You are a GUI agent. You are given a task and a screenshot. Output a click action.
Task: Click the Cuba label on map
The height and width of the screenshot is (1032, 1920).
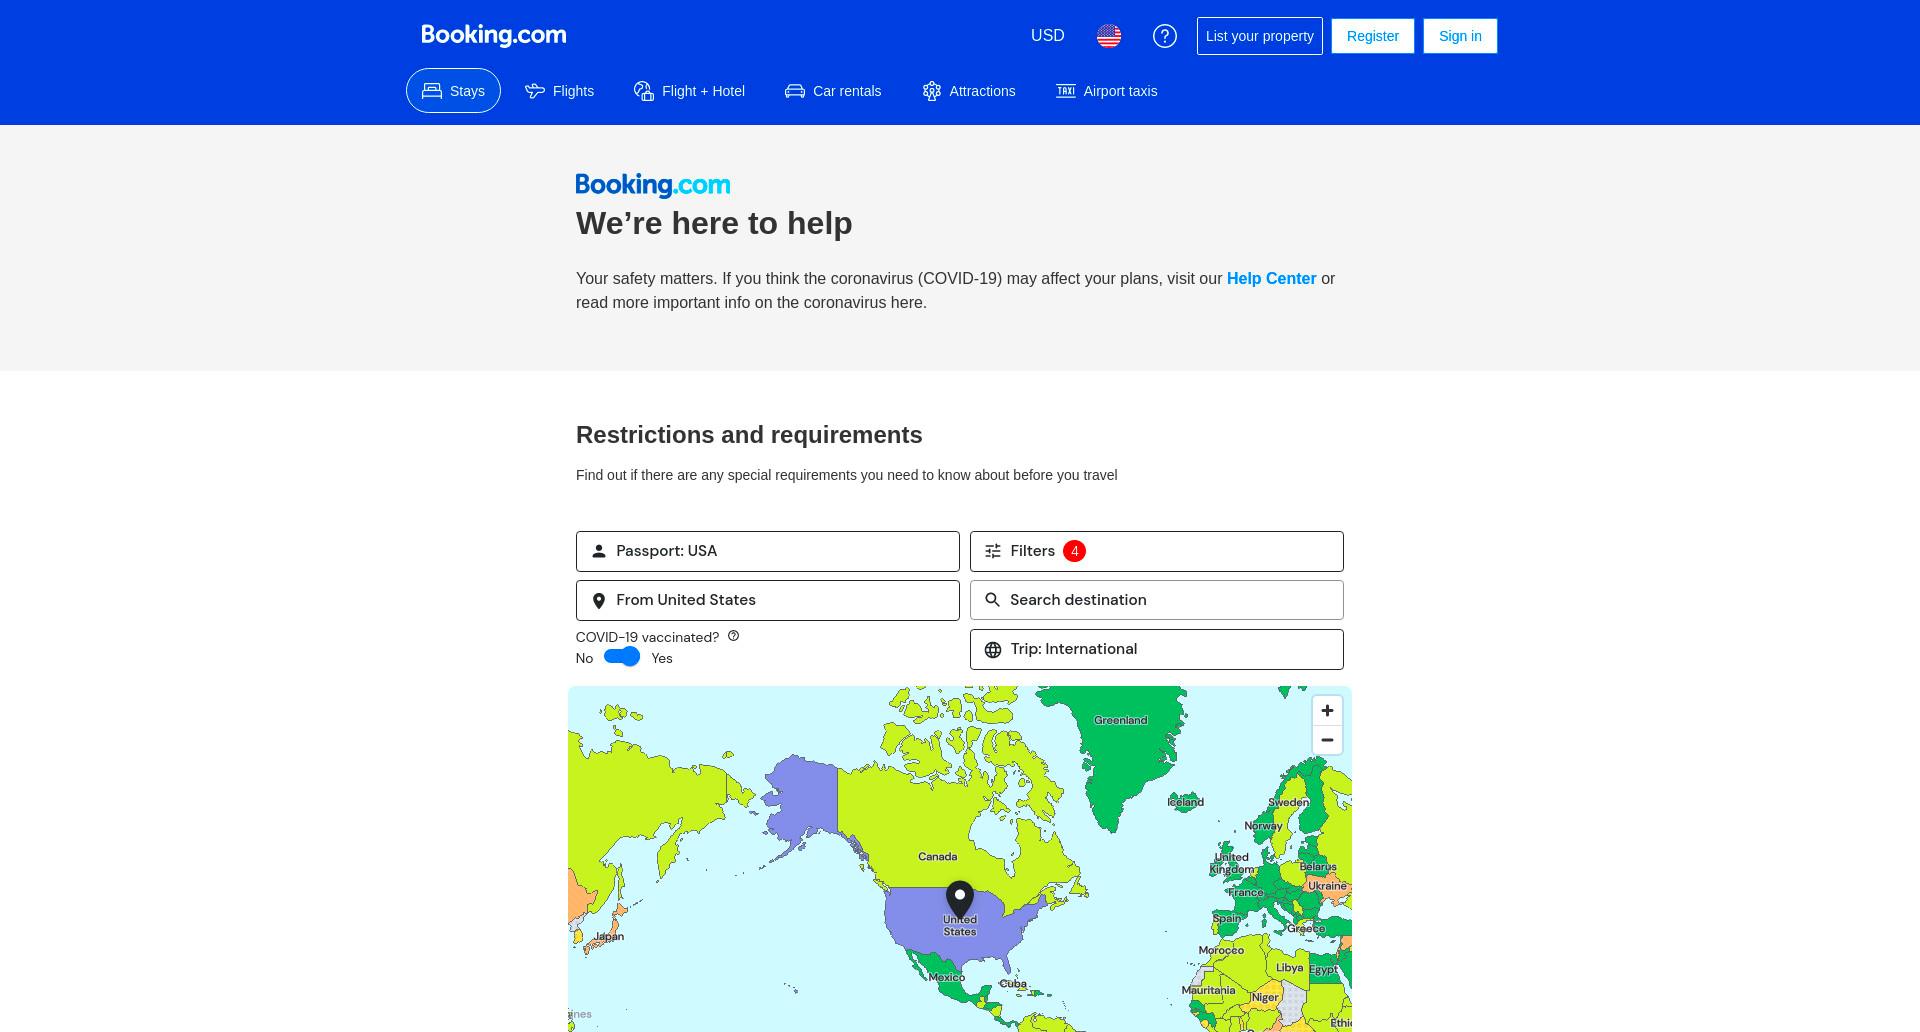(1013, 984)
